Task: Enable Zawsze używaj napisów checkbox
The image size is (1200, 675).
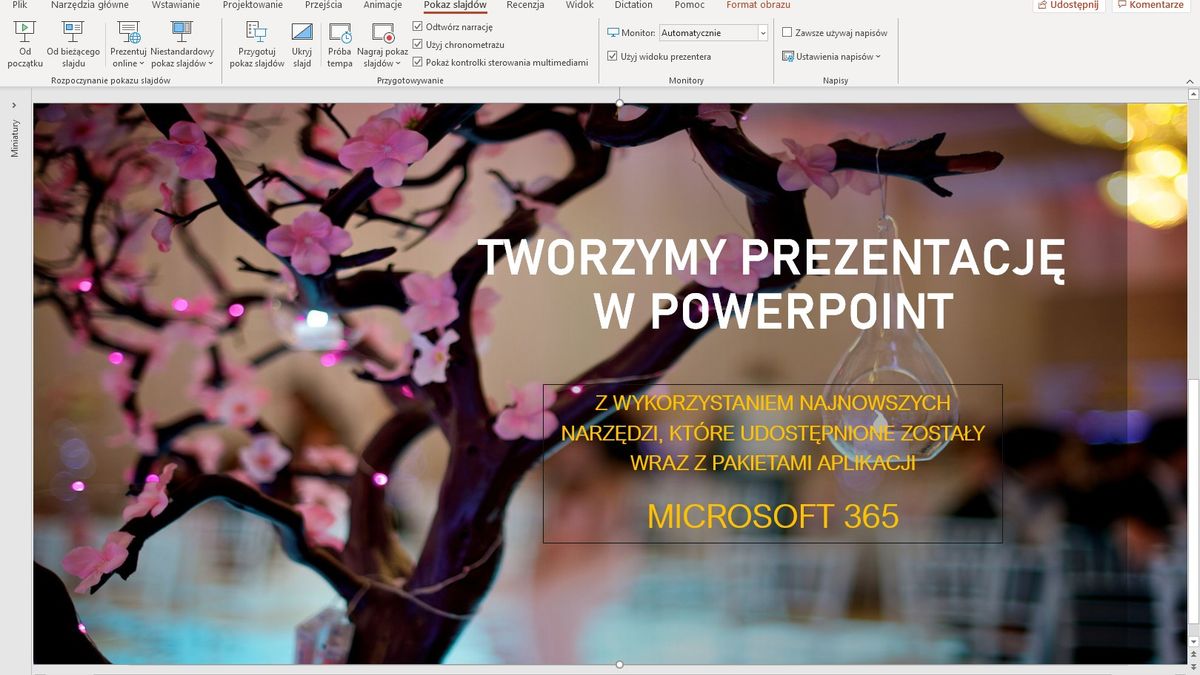Action: [787, 33]
